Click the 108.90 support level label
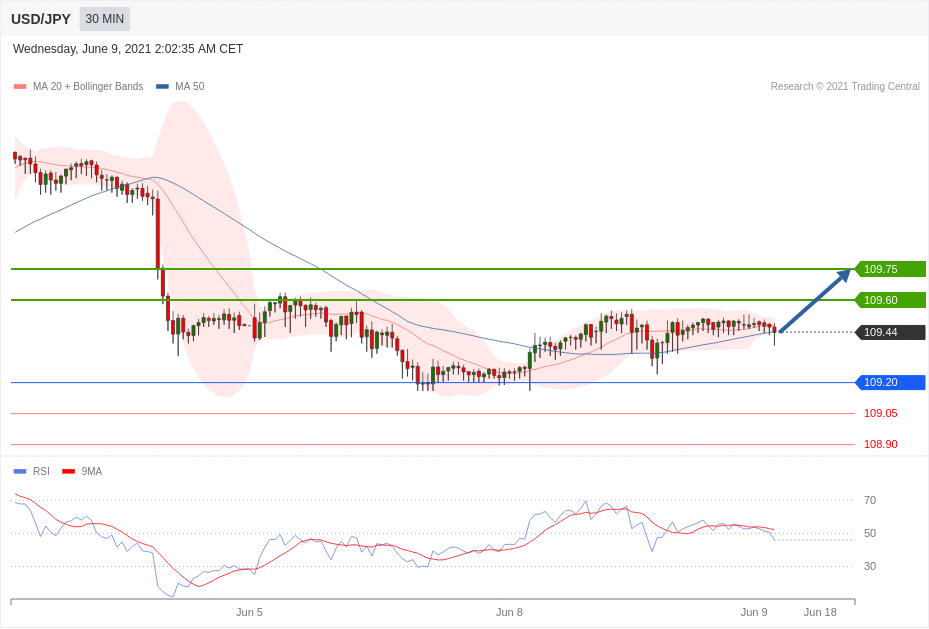The height and width of the screenshot is (629, 929). coord(880,444)
